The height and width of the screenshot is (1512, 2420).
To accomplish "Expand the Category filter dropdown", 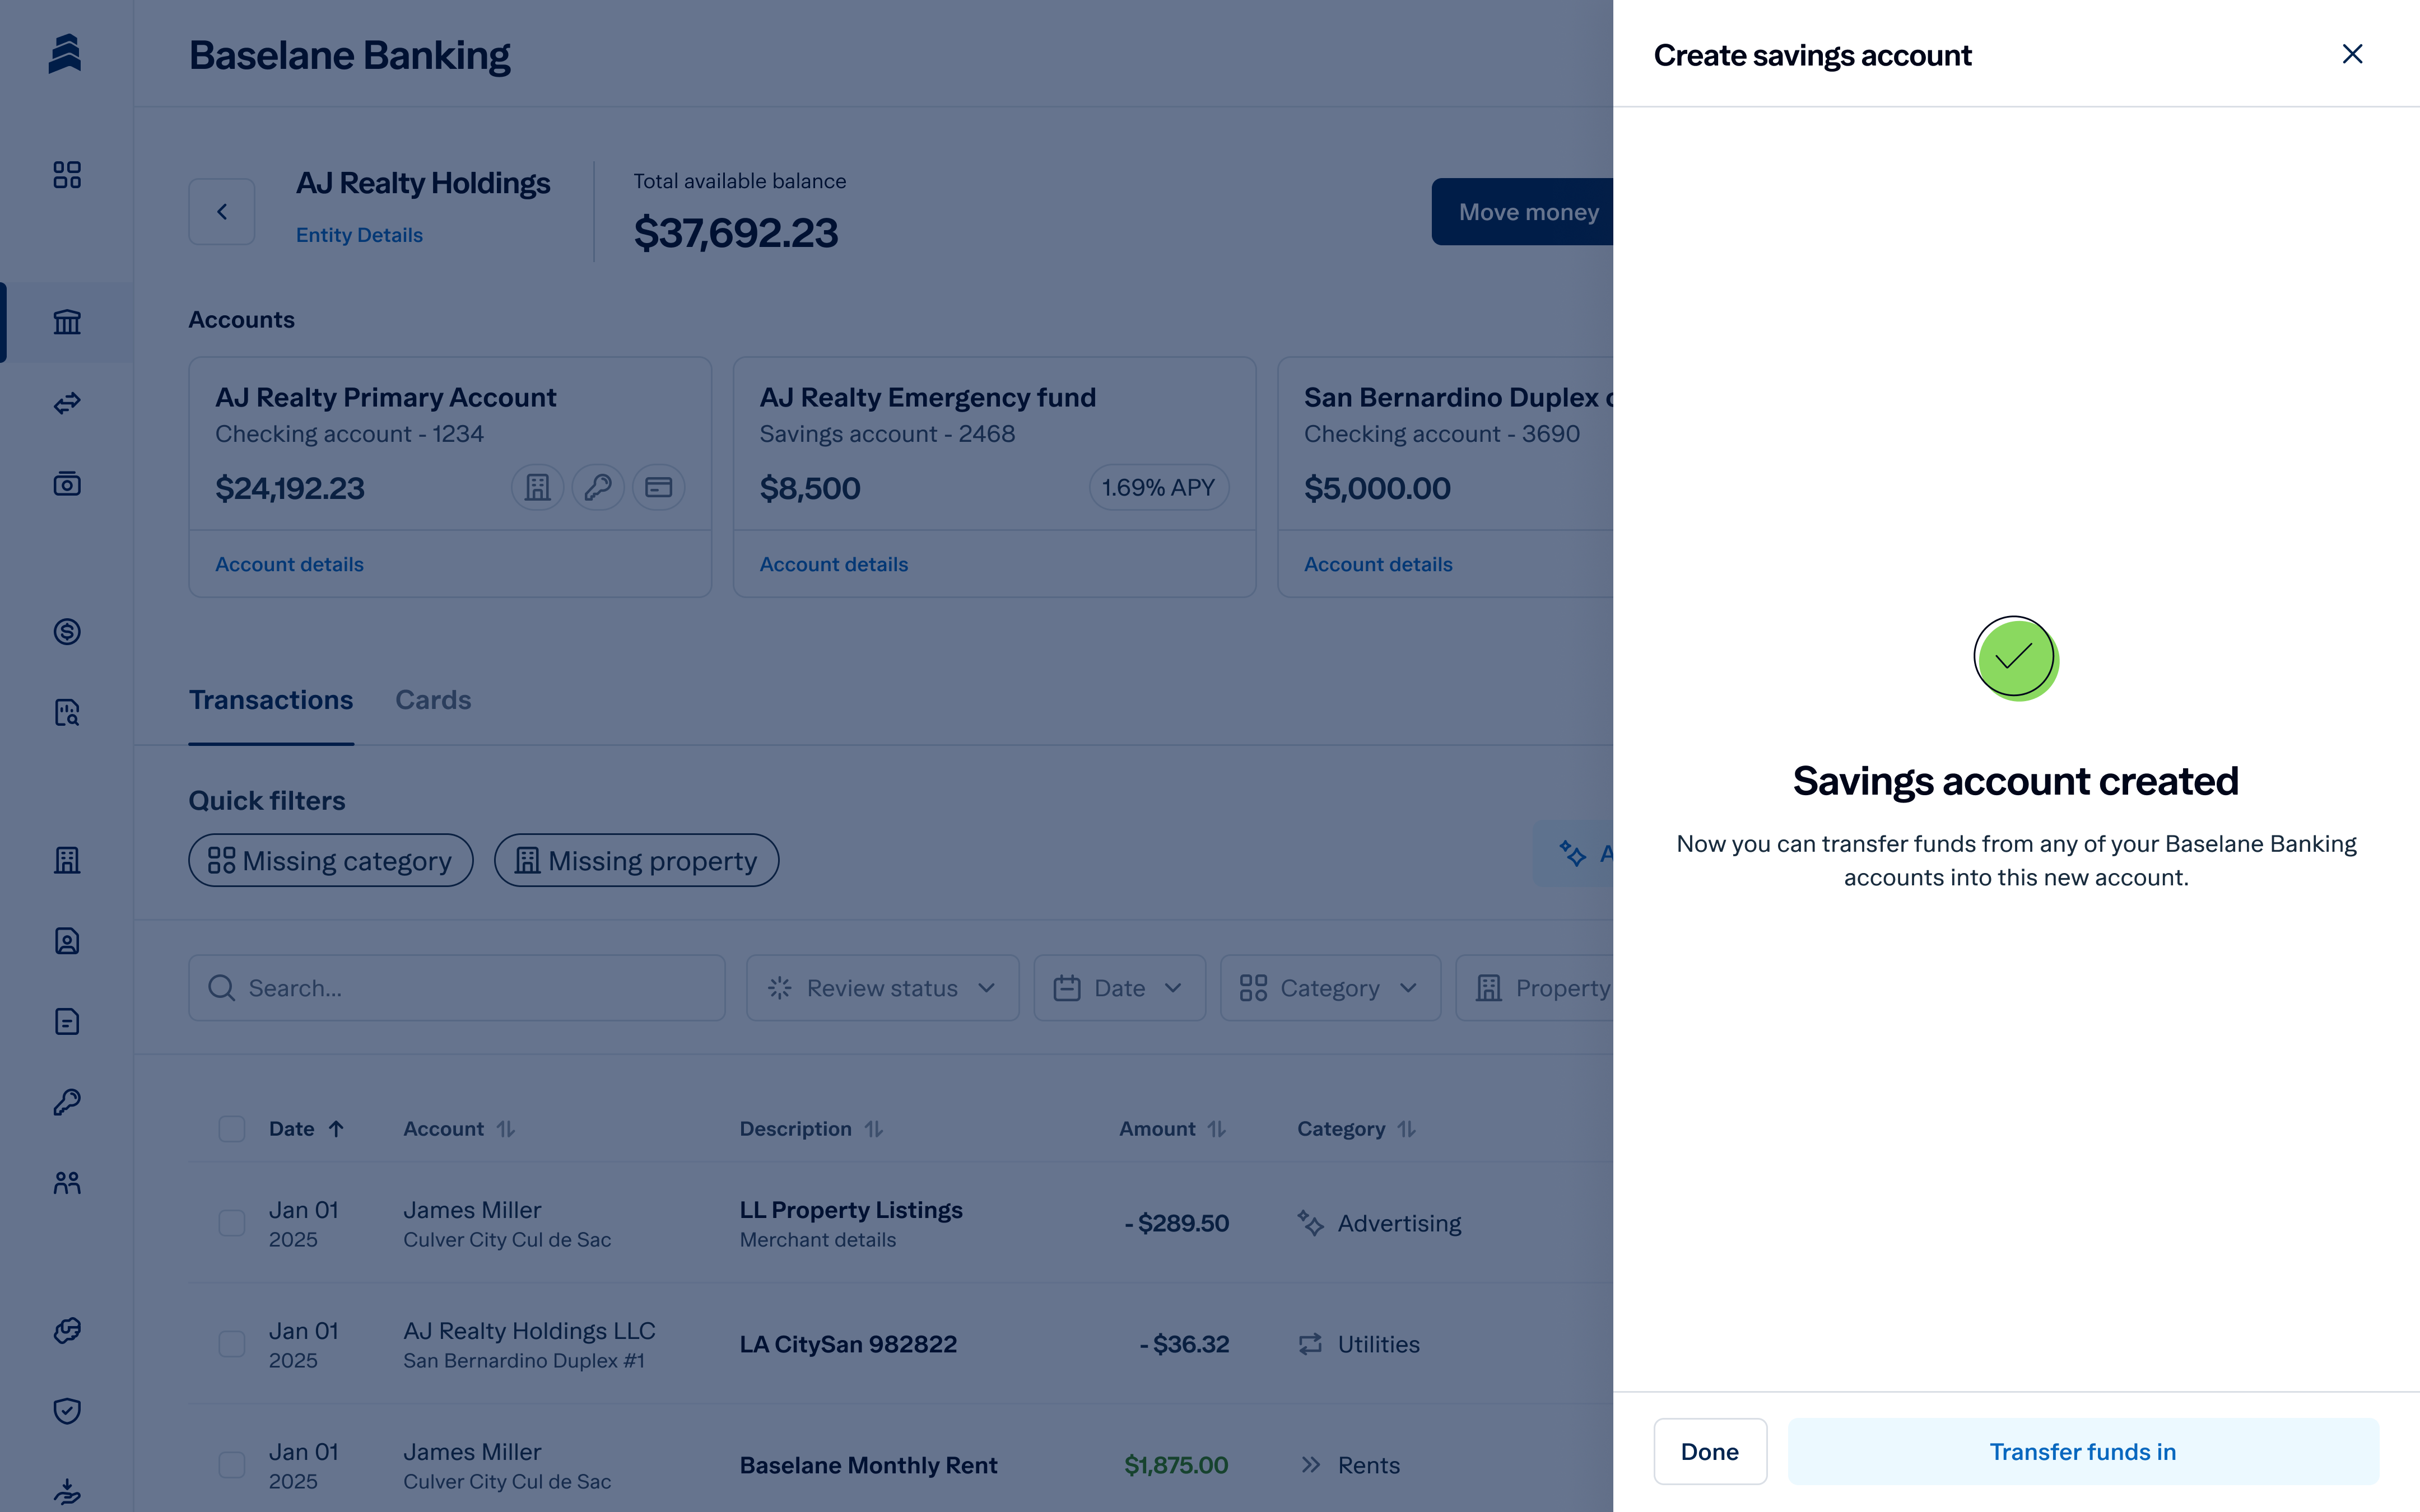I will click(1329, 988).
